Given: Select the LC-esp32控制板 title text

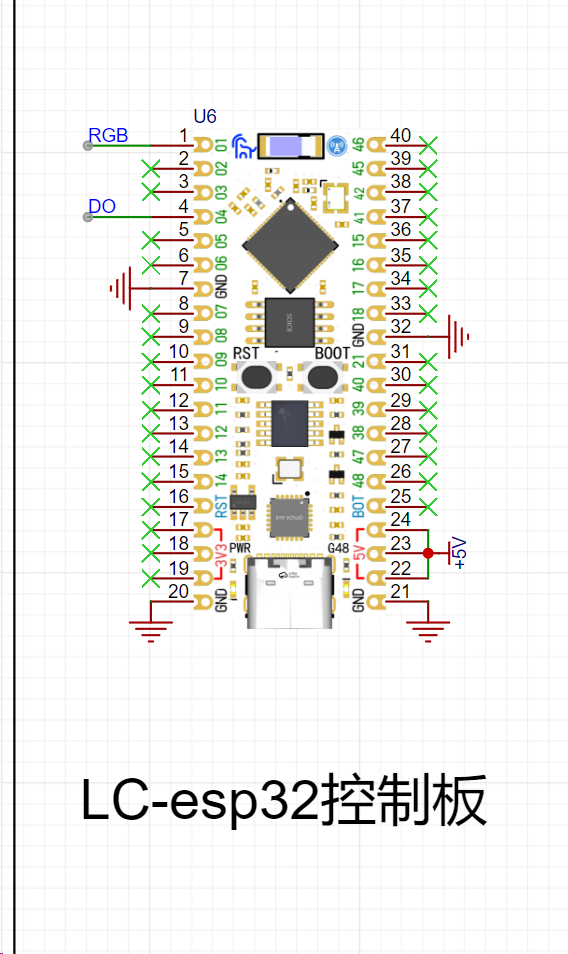Looking at the screenshot, I should pos(284,799).
